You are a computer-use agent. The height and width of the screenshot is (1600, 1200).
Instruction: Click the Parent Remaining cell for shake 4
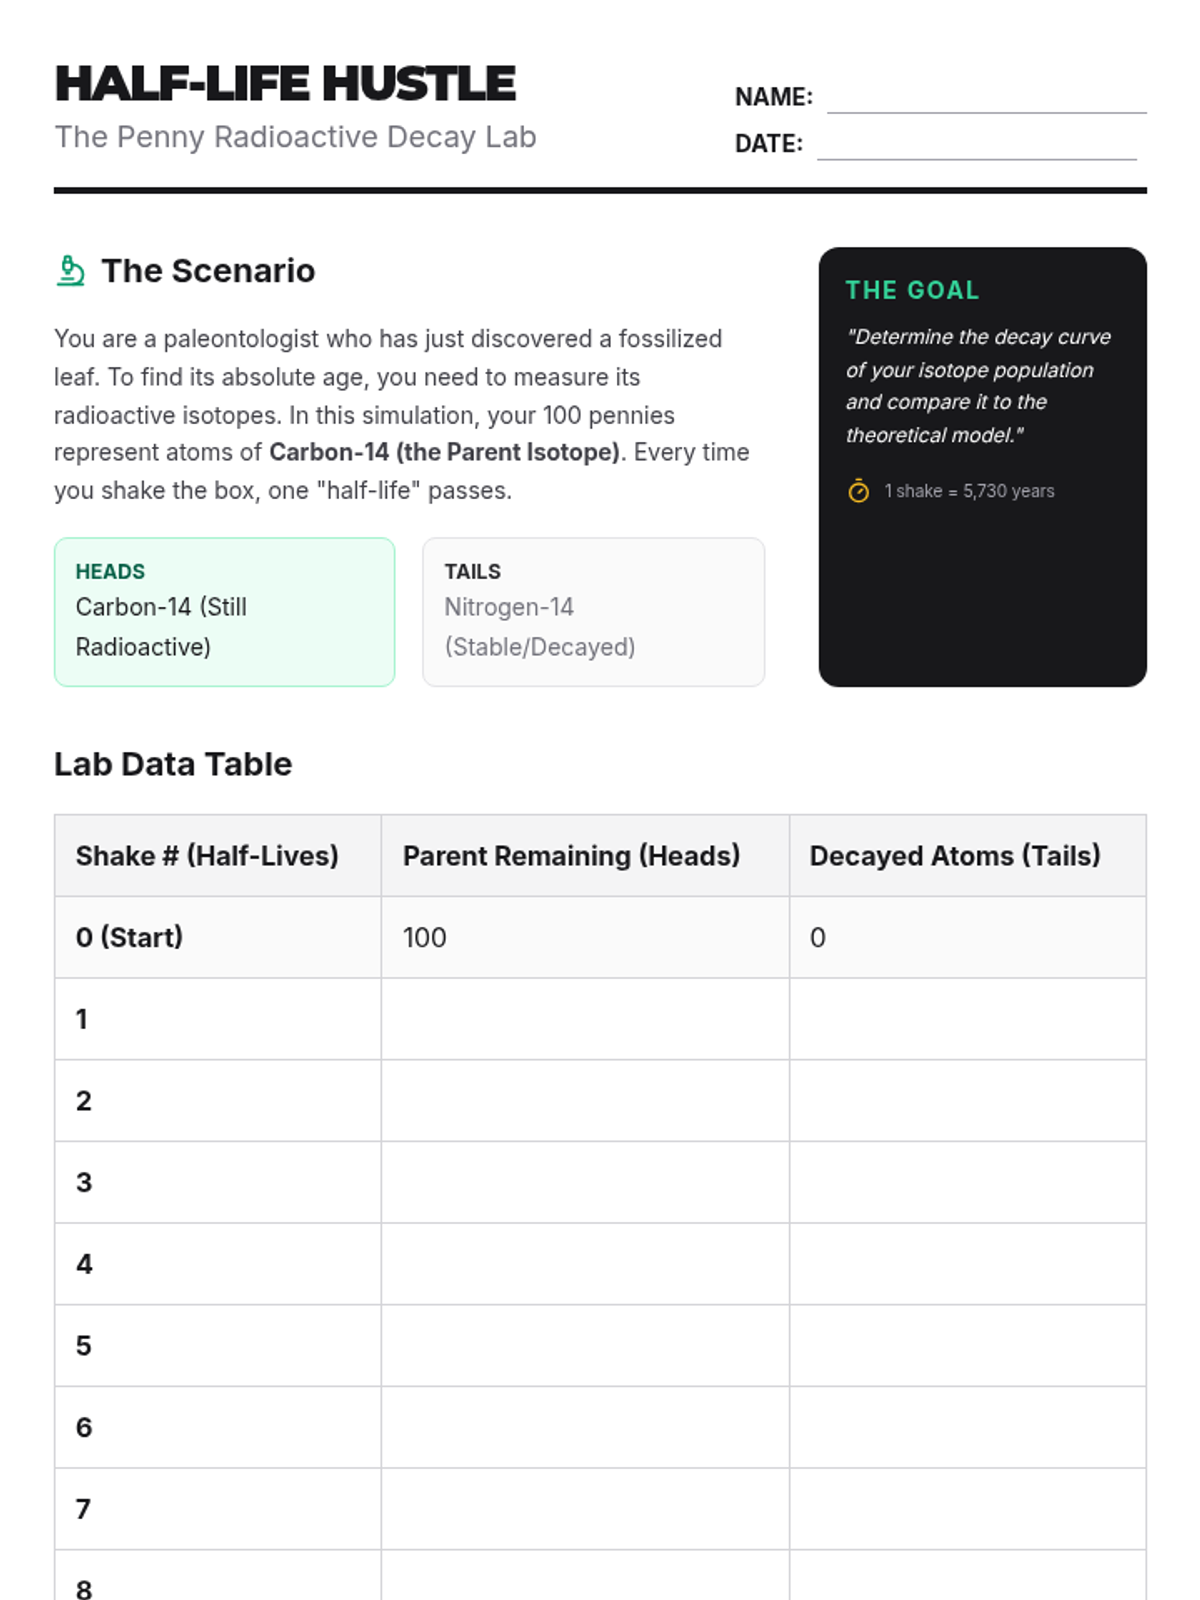(x=585, y=1264)
